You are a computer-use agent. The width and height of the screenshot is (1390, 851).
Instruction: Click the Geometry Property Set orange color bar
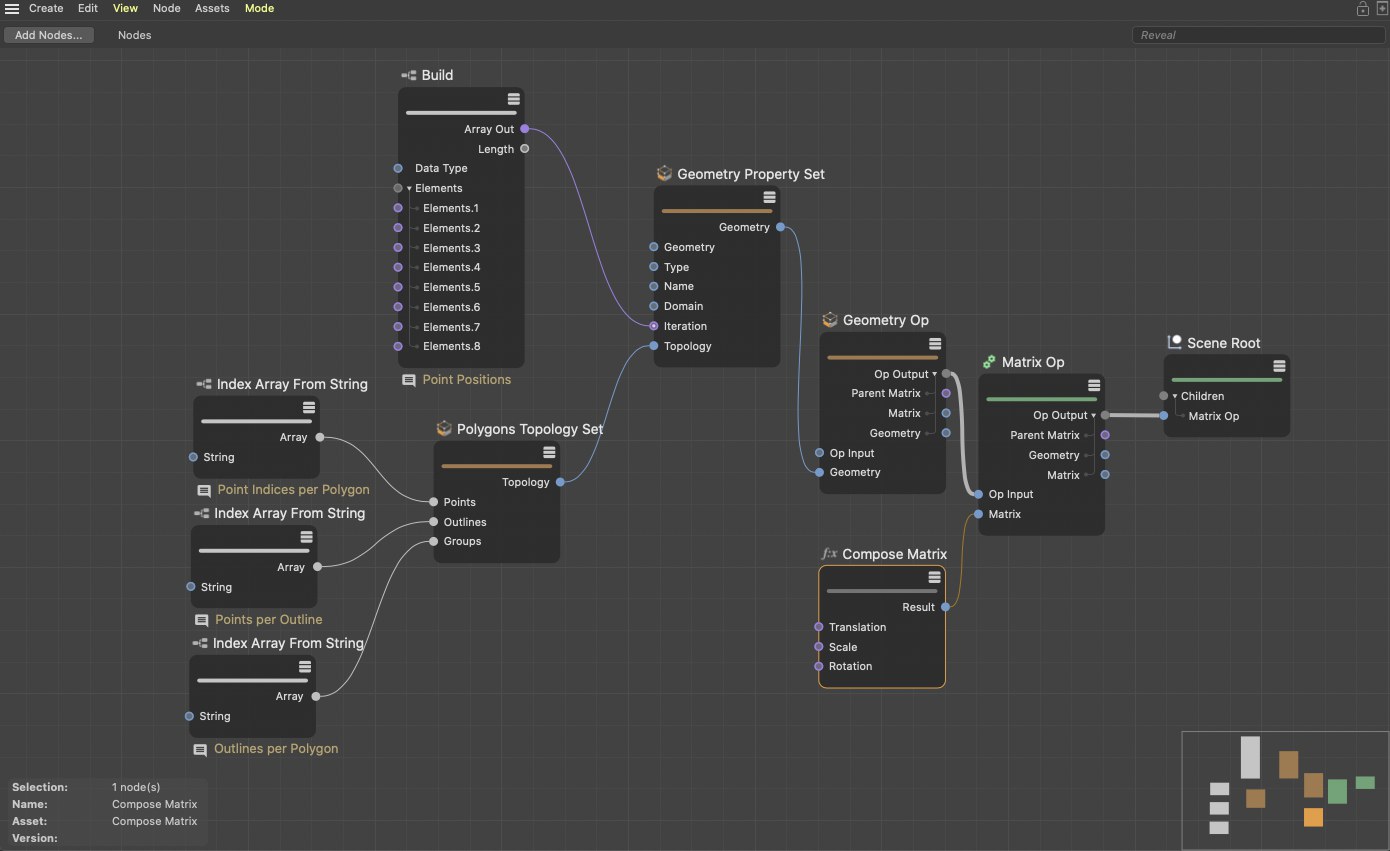(716, 211)
